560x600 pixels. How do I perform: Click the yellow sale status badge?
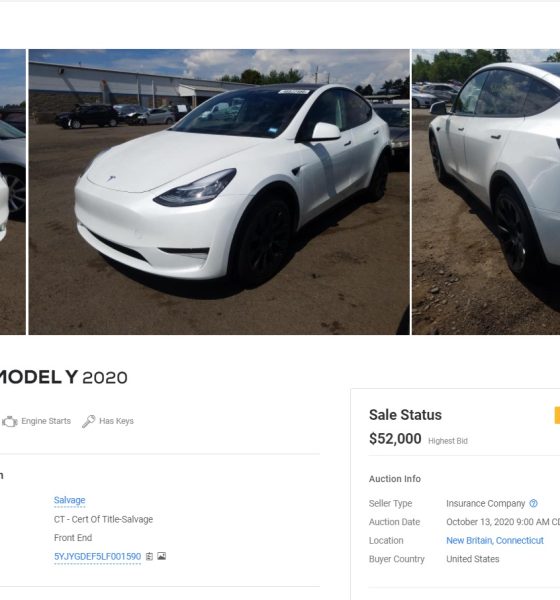(x=557, y=415)
